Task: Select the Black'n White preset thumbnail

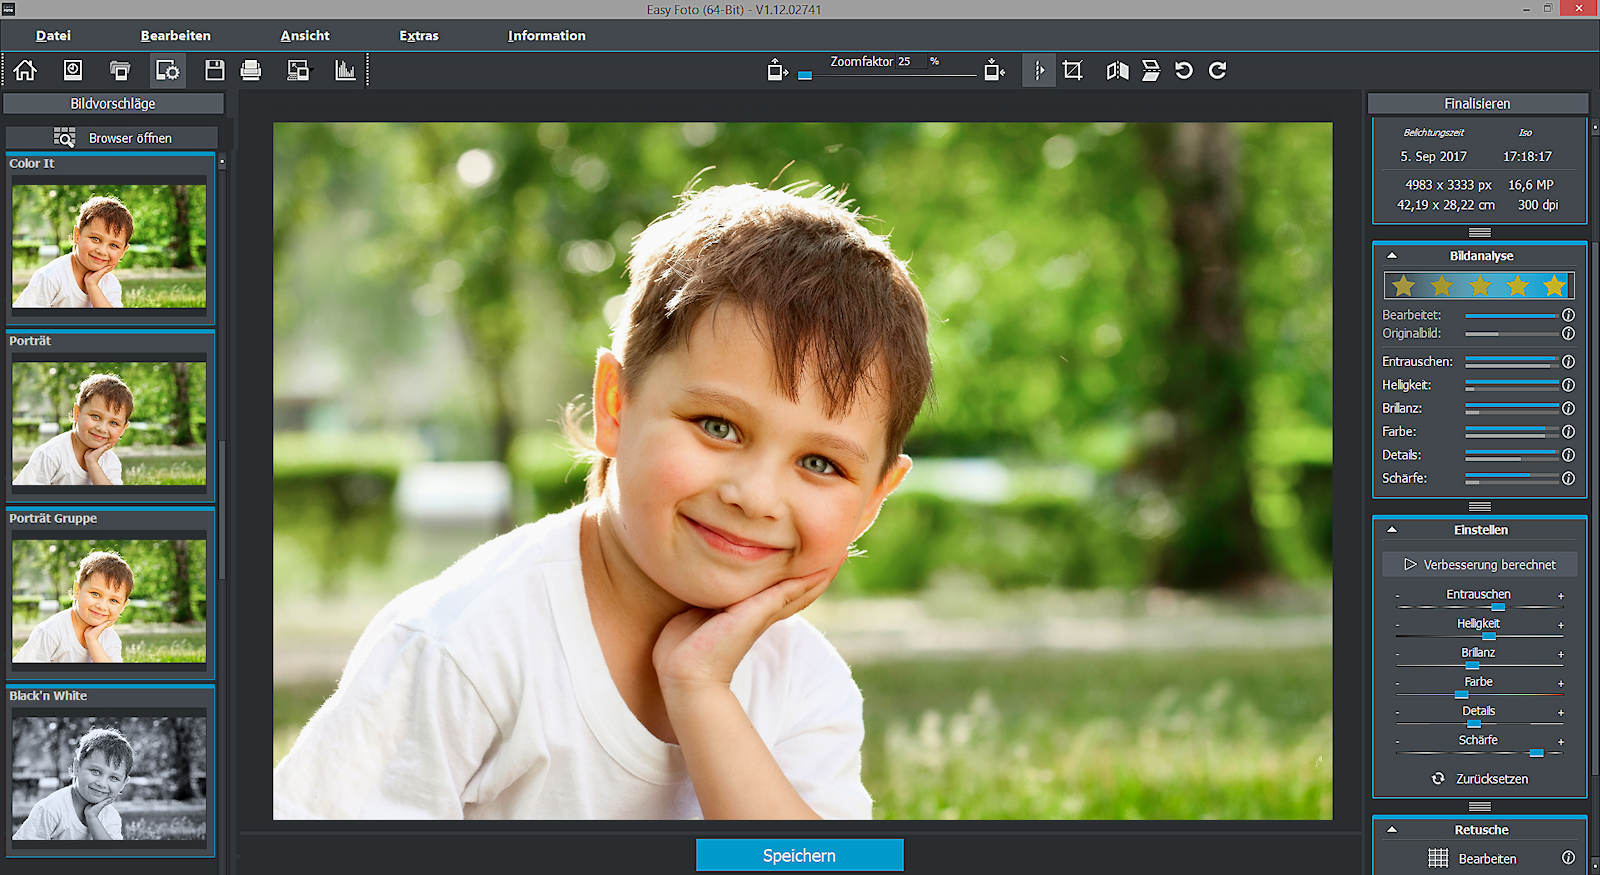Action: pyautogui.click(x=109, y=777)
